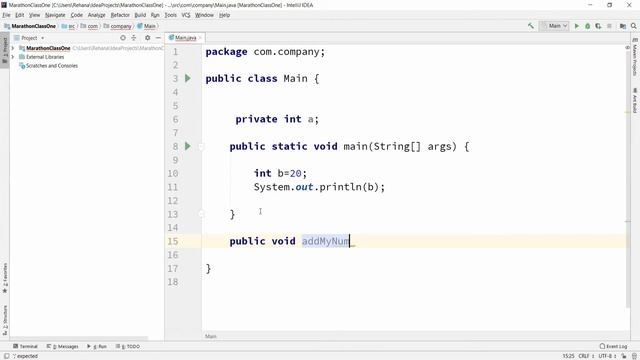Open the Analyze menu
640x360 pixels.
pos(96,15)
